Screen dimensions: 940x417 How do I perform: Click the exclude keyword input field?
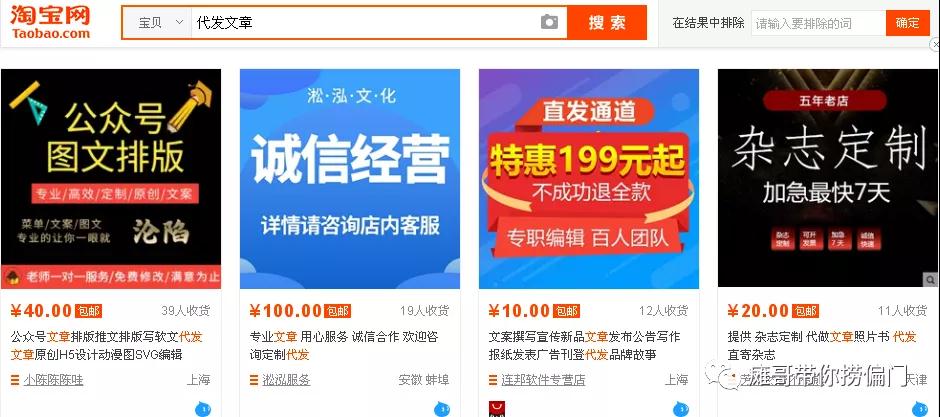(x=818, y=23)
